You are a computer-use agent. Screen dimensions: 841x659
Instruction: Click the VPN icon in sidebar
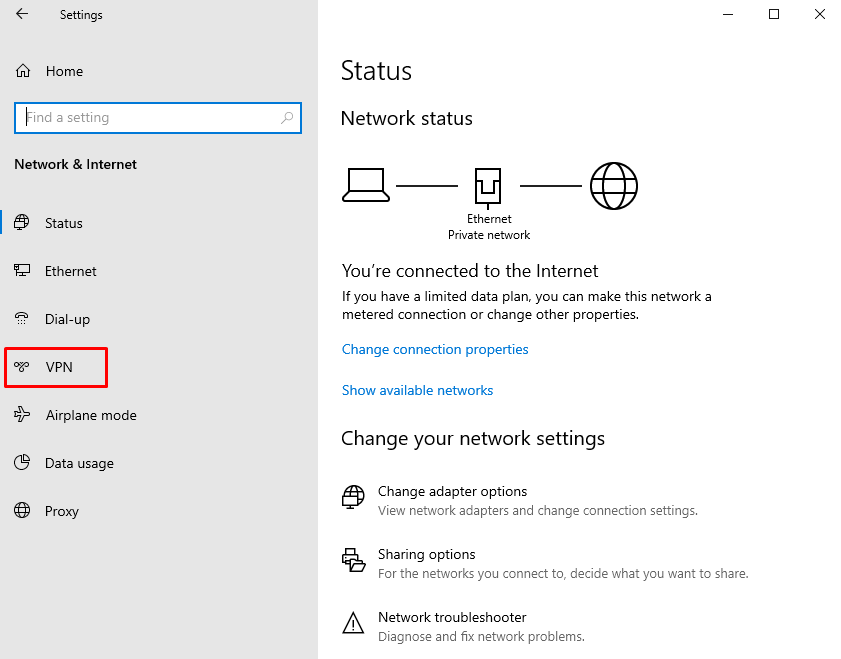point(21,367)
